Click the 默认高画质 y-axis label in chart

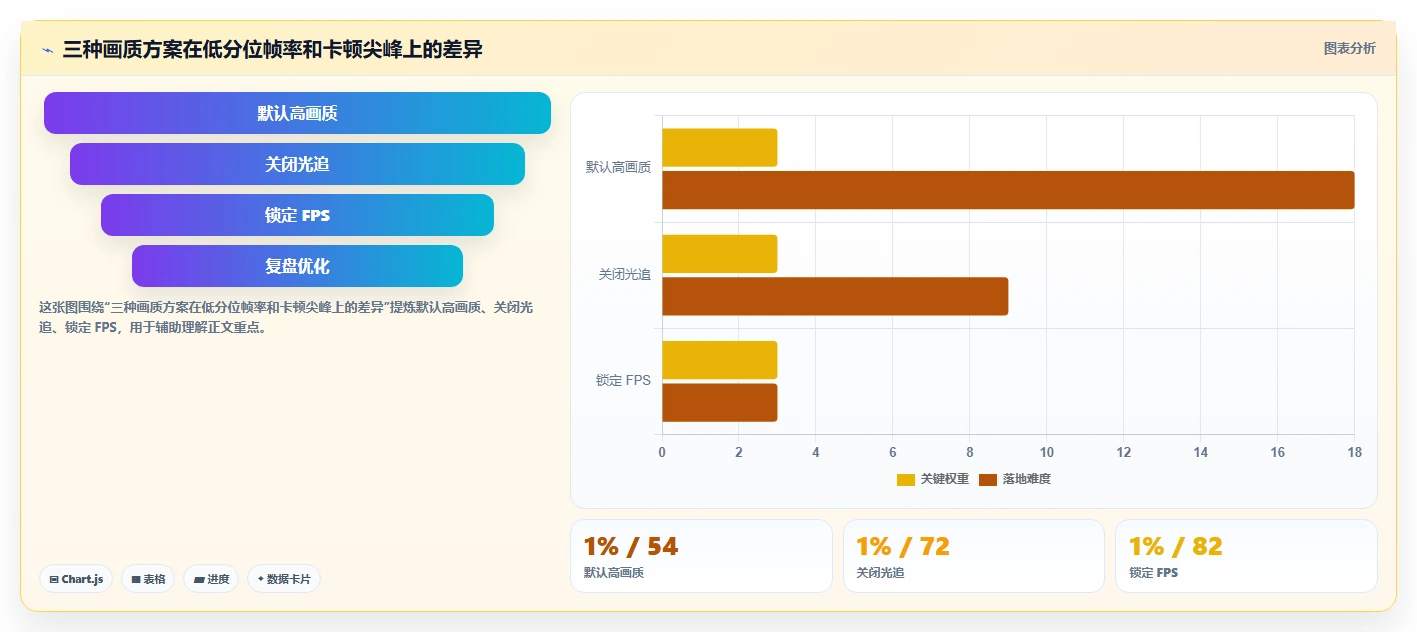pyautogui.click(x=618, y=167)
